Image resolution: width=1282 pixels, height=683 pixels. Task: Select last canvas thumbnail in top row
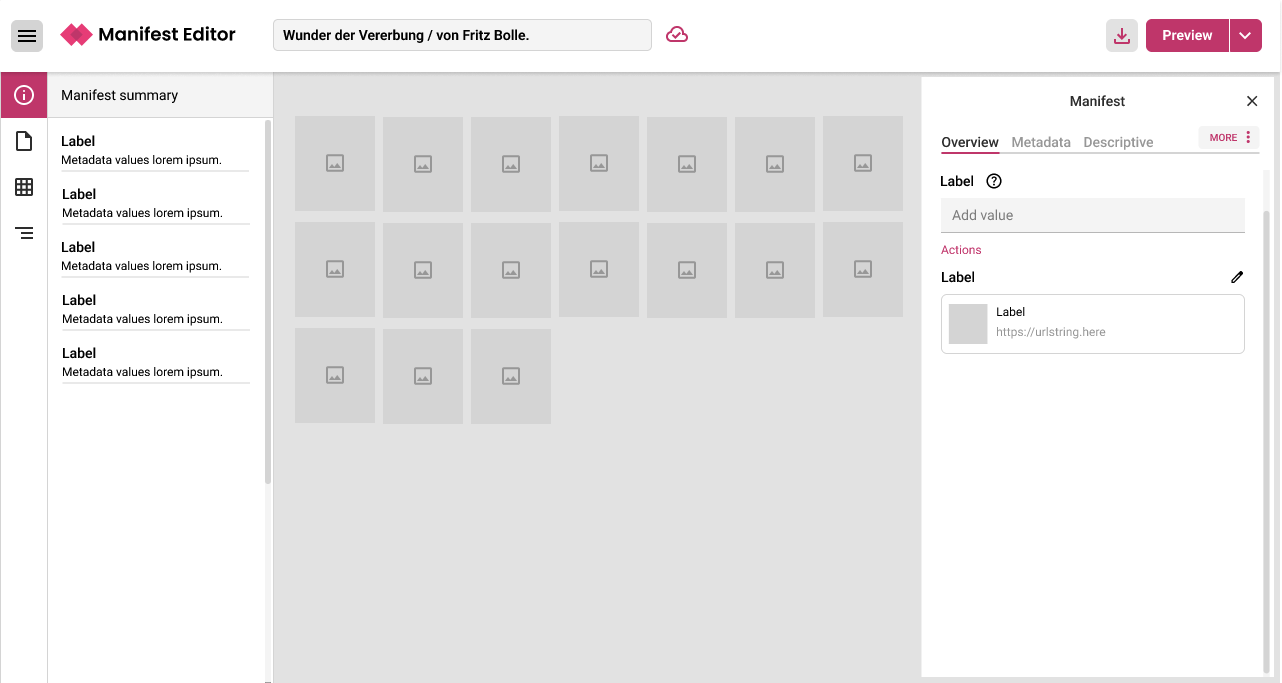tap(863, 163)
